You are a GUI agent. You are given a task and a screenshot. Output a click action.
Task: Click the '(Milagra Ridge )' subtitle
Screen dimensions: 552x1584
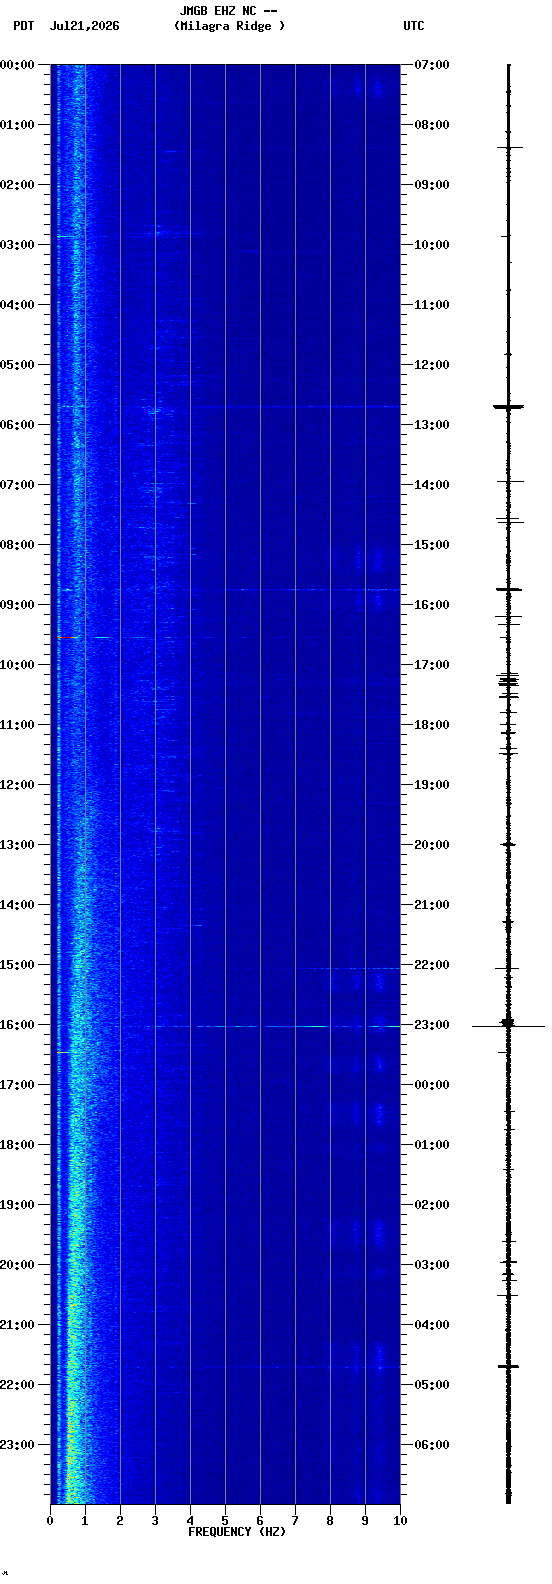click(x=229, y=26)
